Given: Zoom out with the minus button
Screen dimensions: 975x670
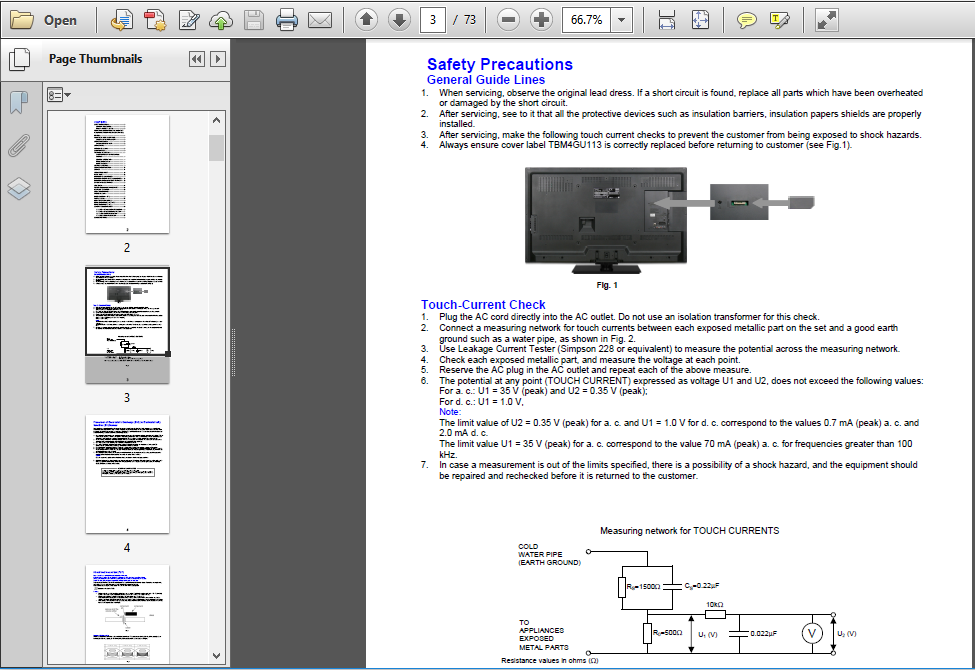Looking at the screenshot, I should pyautogui.click(x=508, y=20).
